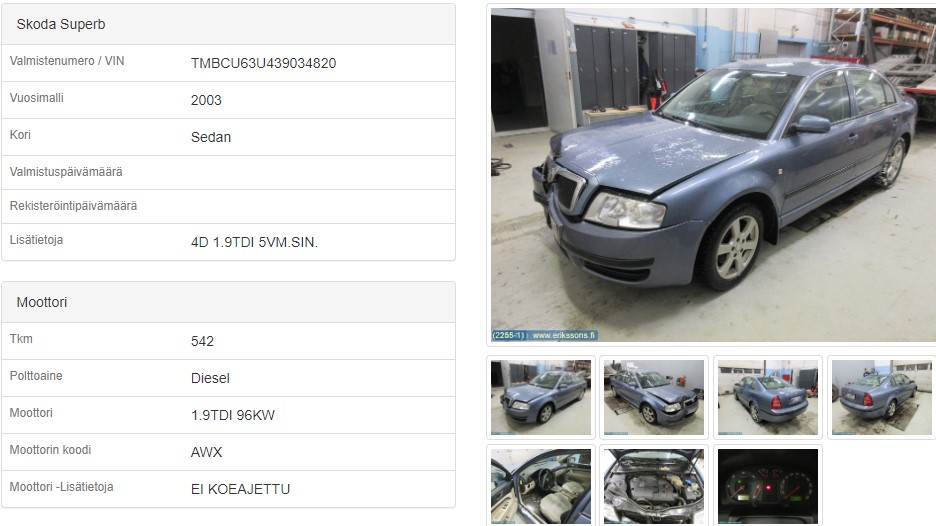Open the main Skoda Superb front photo
This screenshot has width=936, height=526.
click(713, 175)
